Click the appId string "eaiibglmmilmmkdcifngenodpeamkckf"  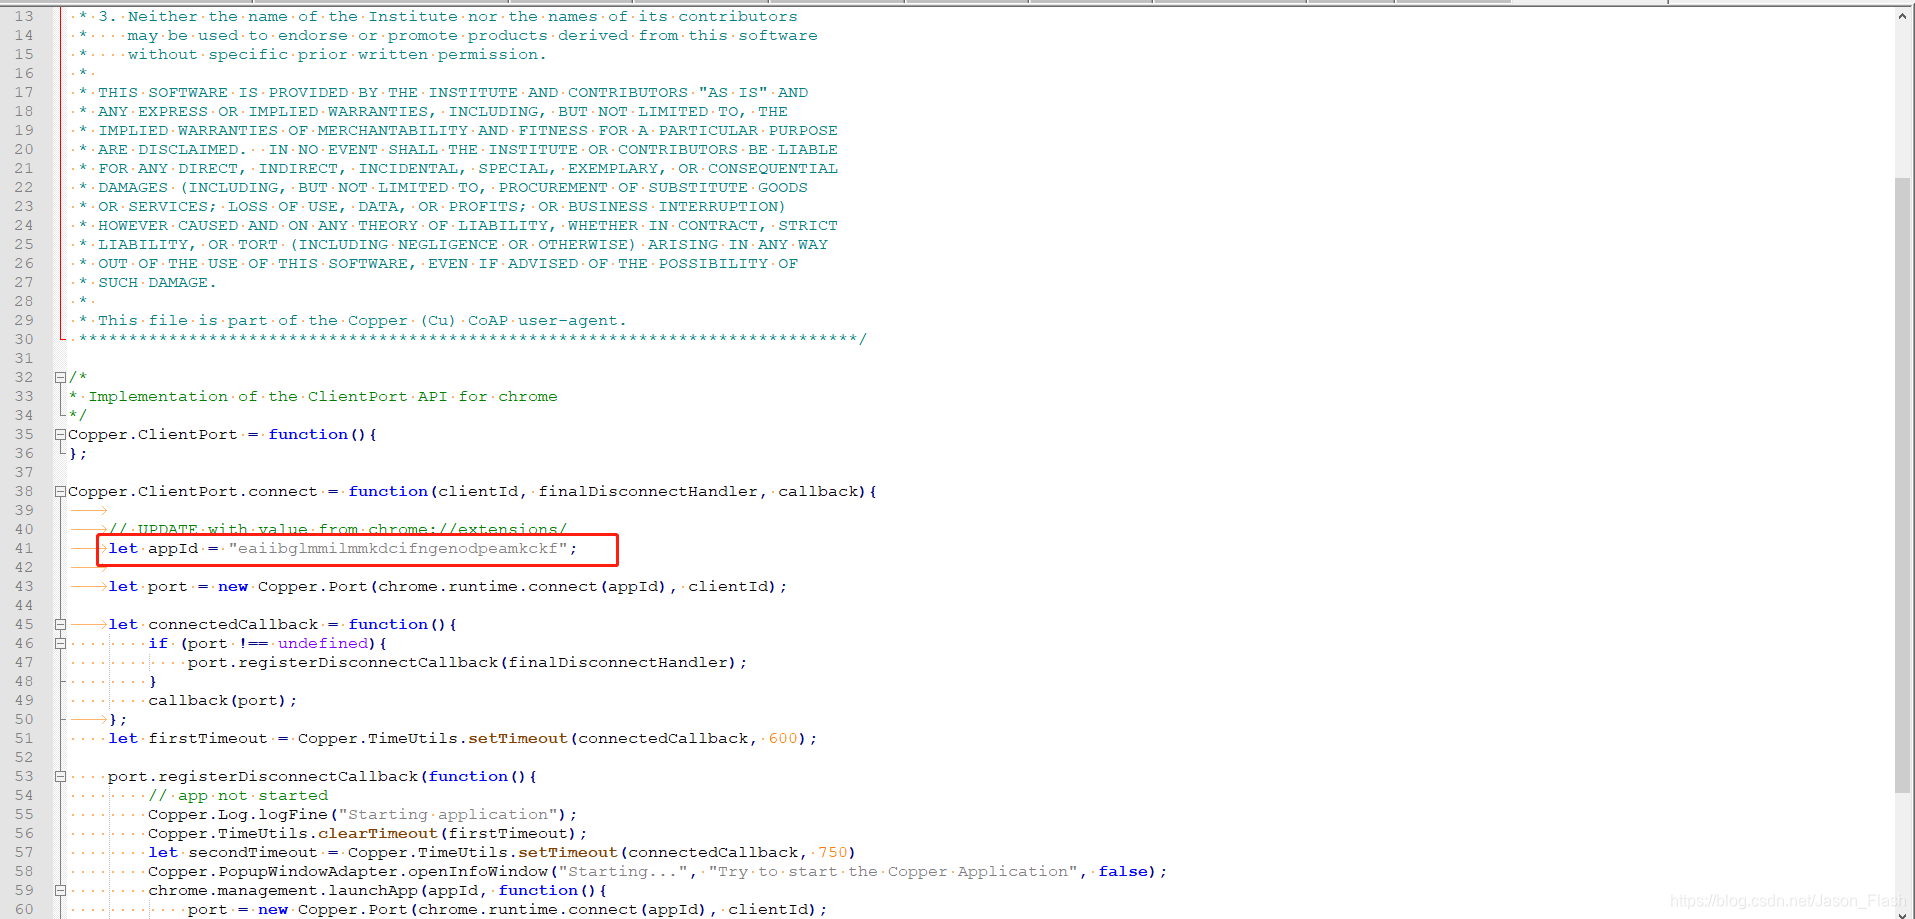398,549
